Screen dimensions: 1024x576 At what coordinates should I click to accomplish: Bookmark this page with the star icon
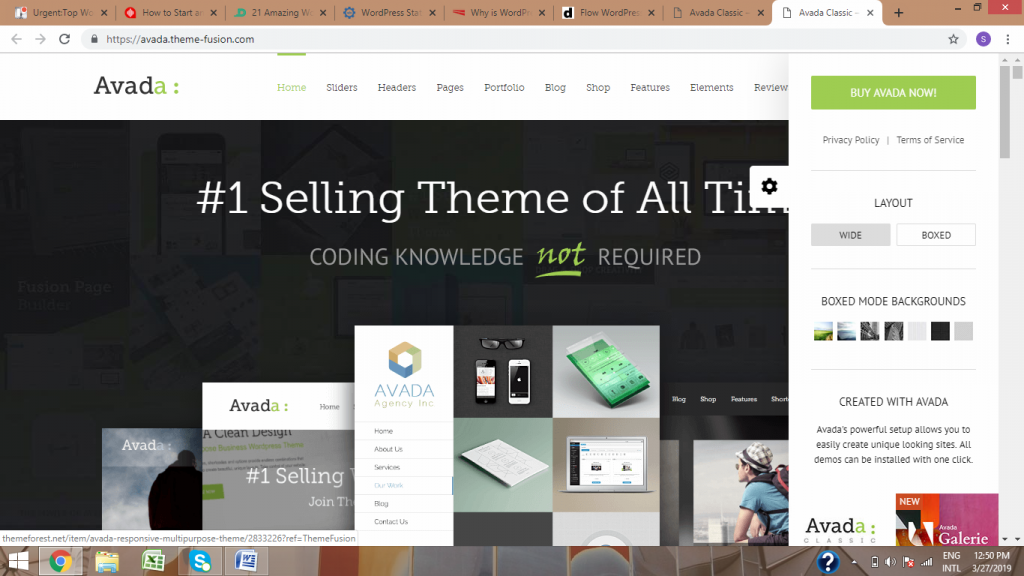[x=953, y=39]
